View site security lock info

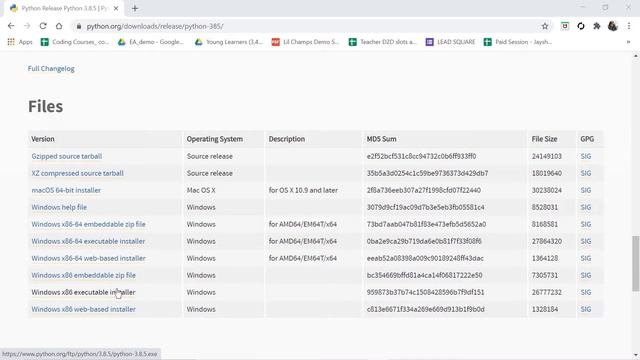(x=79, y=26)
